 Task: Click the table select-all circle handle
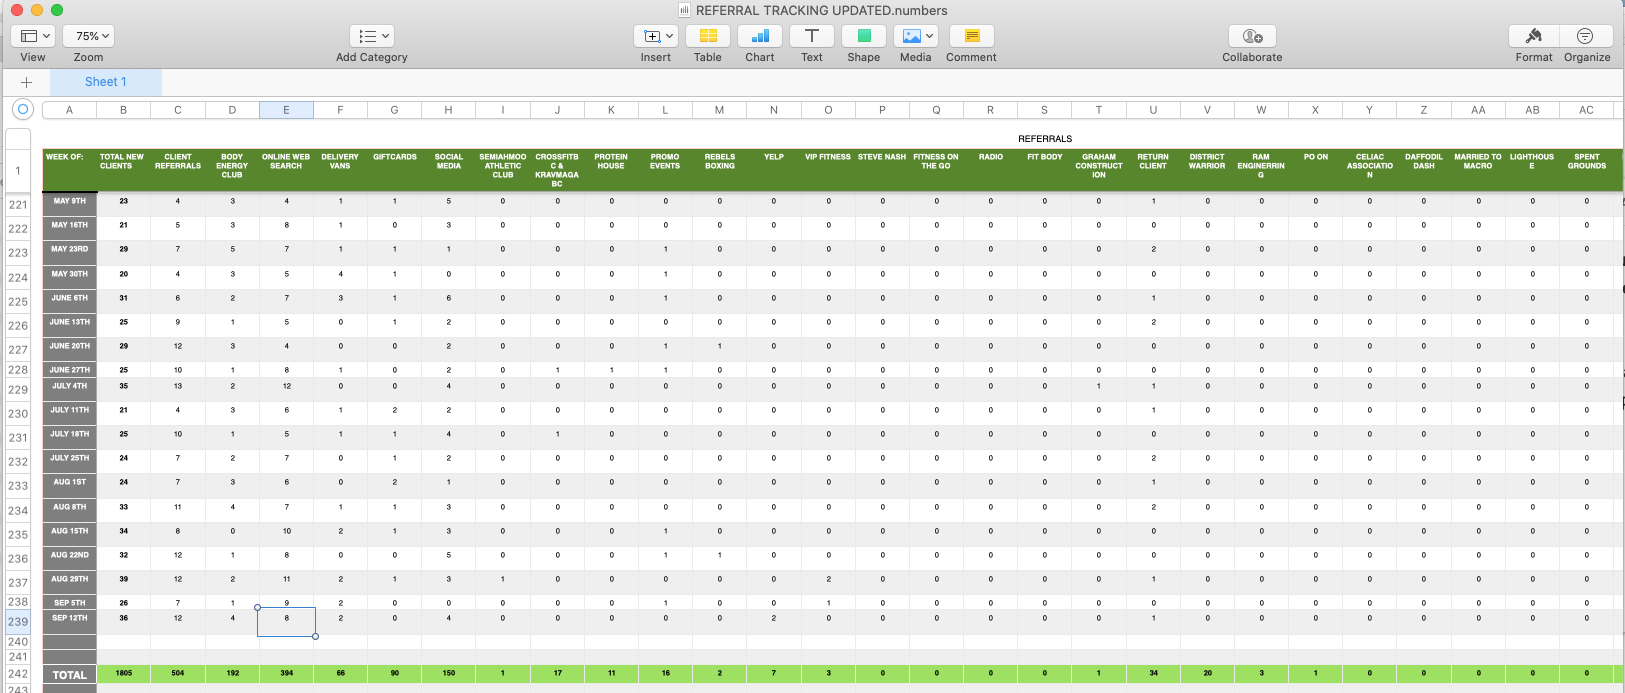[22, 109]
